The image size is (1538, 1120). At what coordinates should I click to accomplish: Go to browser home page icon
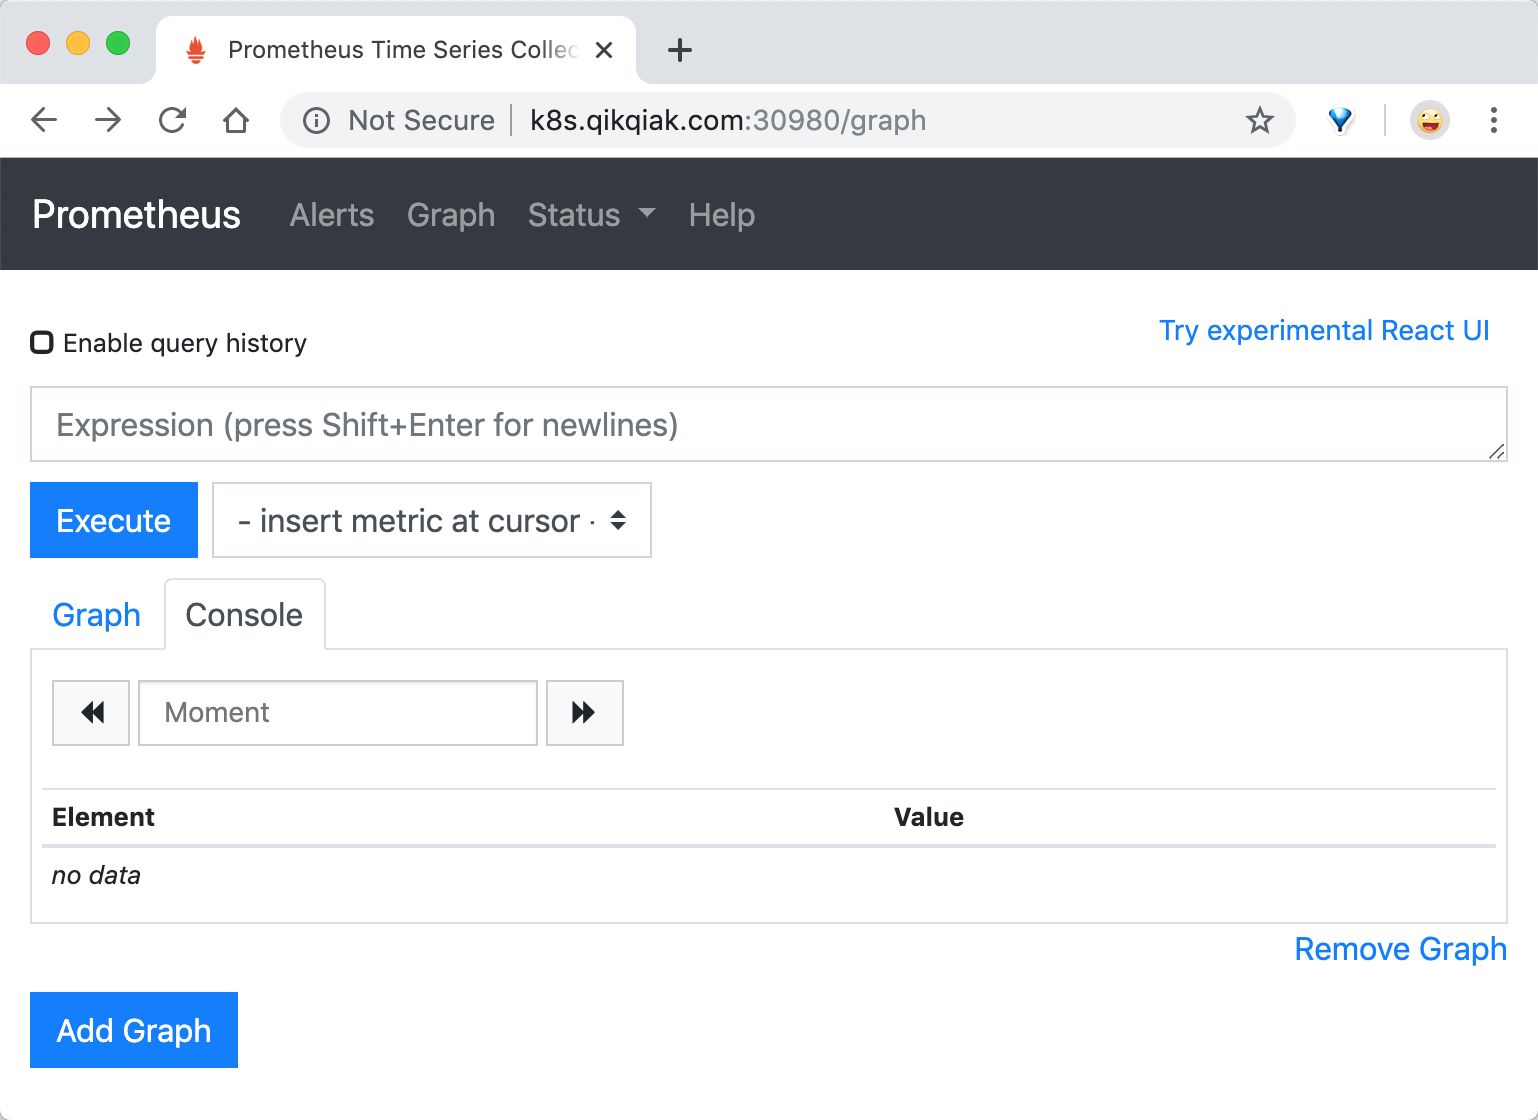point(236,121)
